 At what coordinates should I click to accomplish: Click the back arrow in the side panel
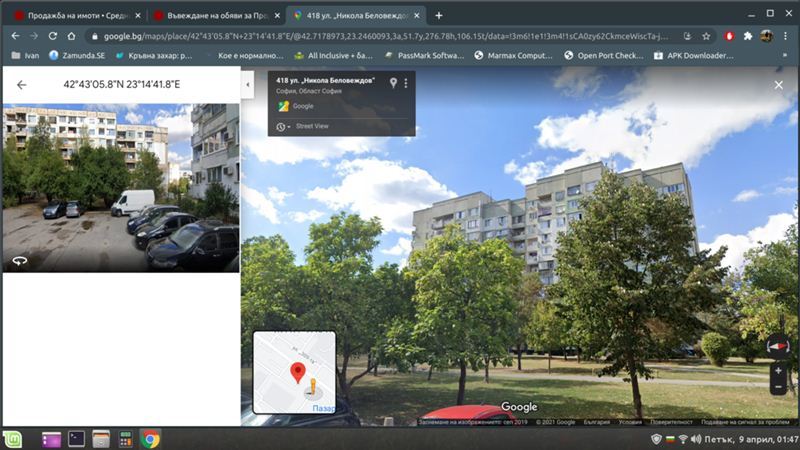[22, 85]
